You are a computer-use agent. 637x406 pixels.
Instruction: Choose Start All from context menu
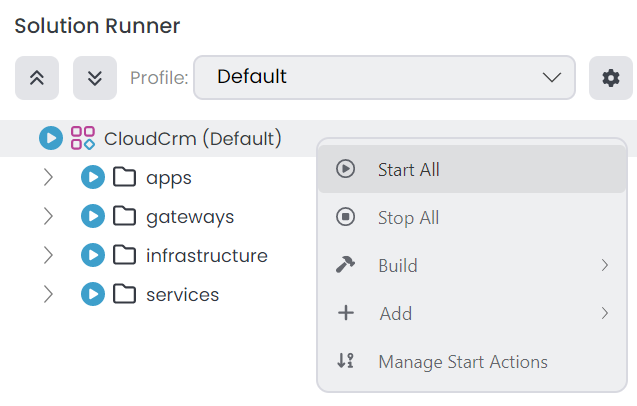[x=408, y=170]
